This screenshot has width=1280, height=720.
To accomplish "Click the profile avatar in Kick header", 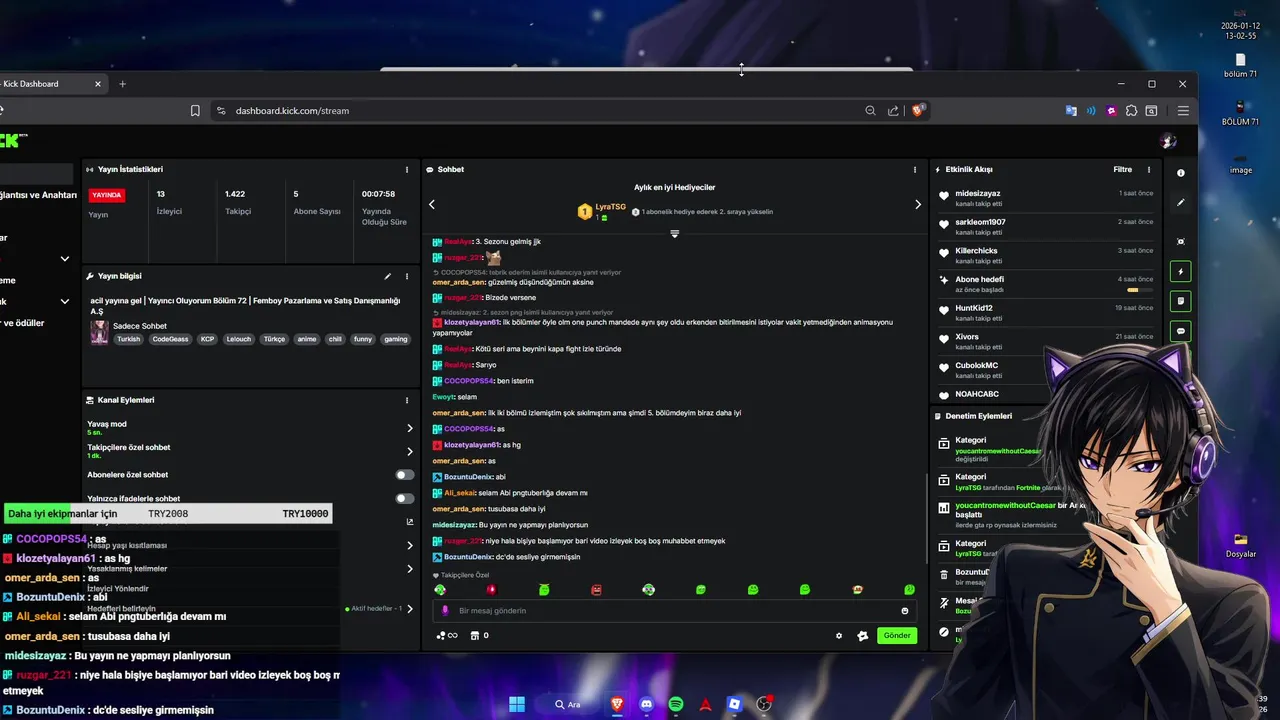I will click(1168, 141).
